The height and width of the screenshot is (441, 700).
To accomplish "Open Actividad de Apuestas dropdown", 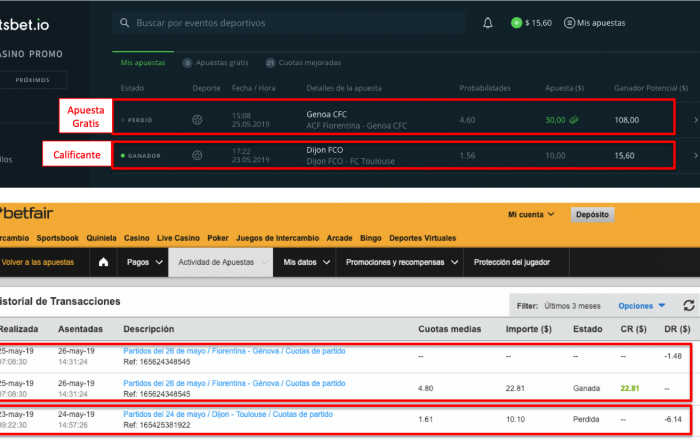I will [x=221, y=262].
